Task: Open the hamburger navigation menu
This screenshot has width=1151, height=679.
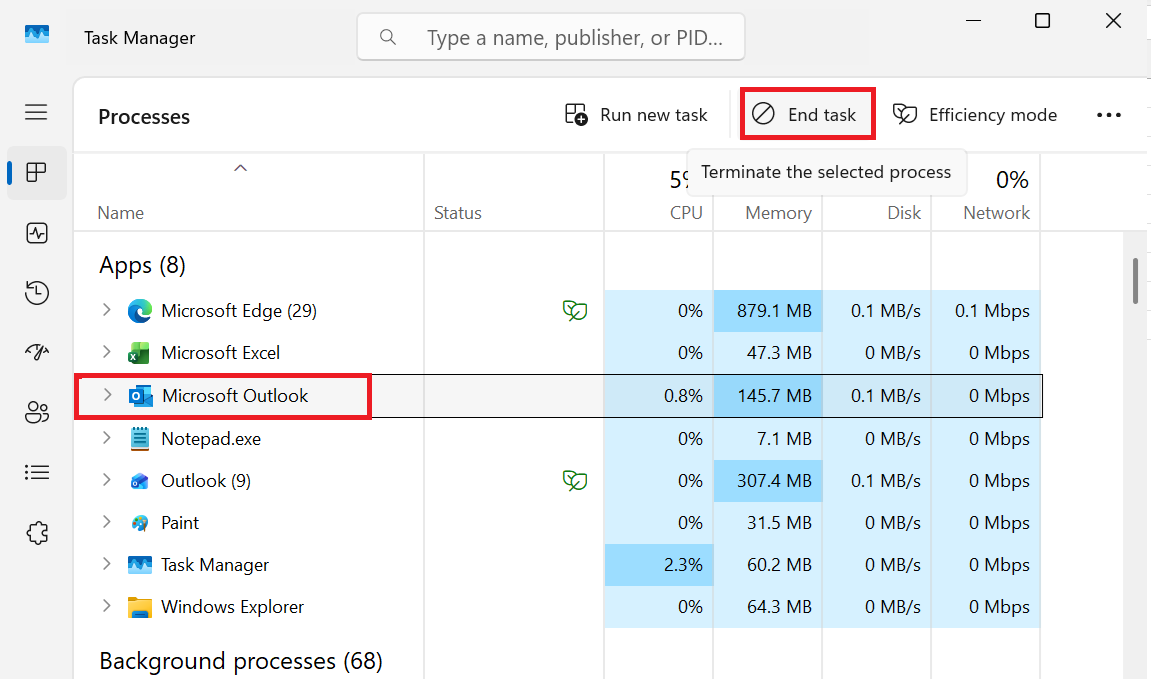Action: pos(36,112)
